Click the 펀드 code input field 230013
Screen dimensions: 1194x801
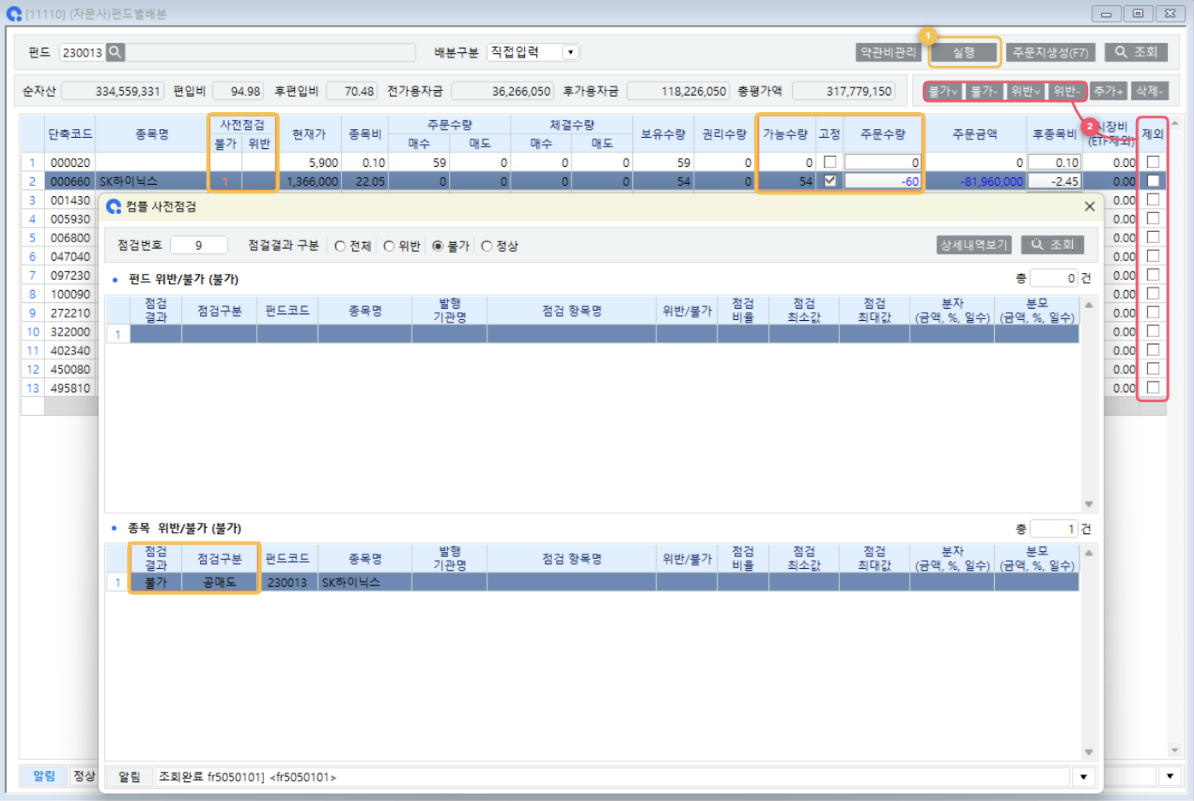click(82, 53)
